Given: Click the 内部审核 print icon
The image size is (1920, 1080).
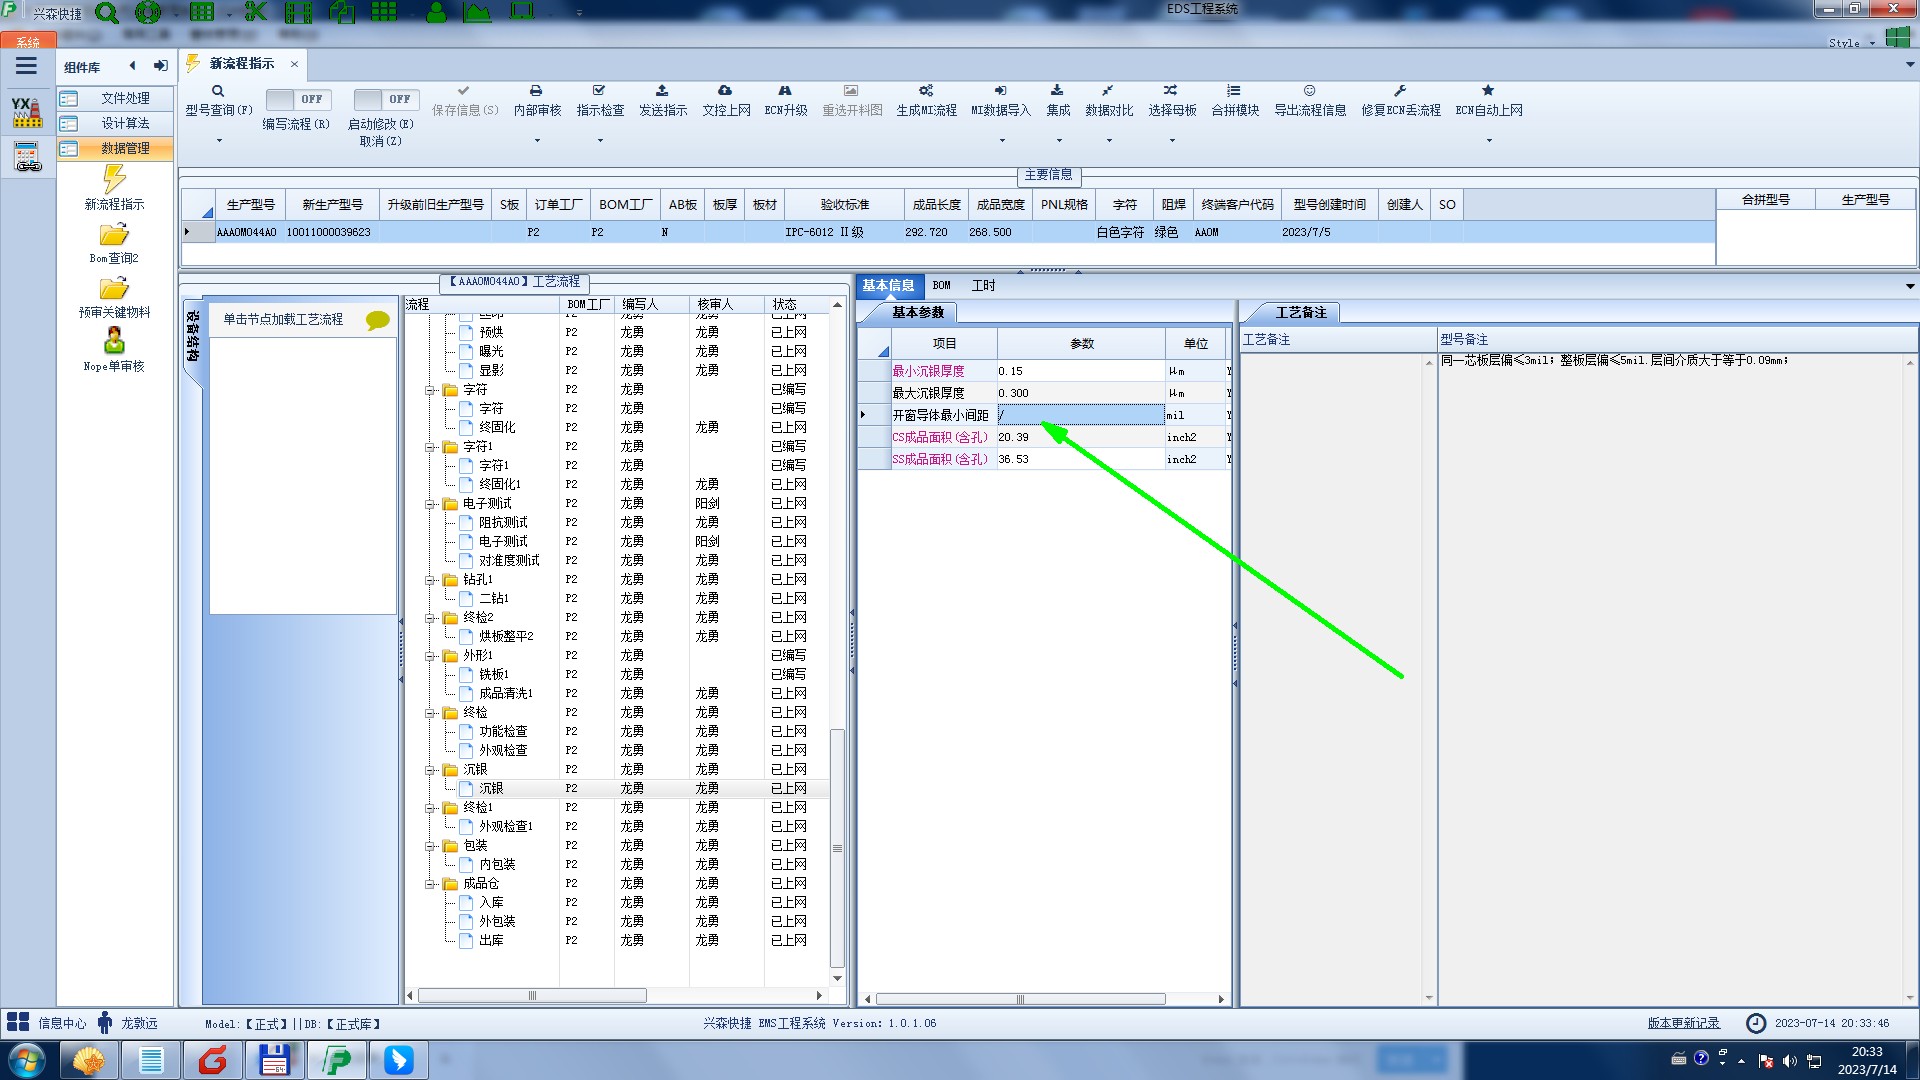Looking at the screenshot, I should click(536, 91).
